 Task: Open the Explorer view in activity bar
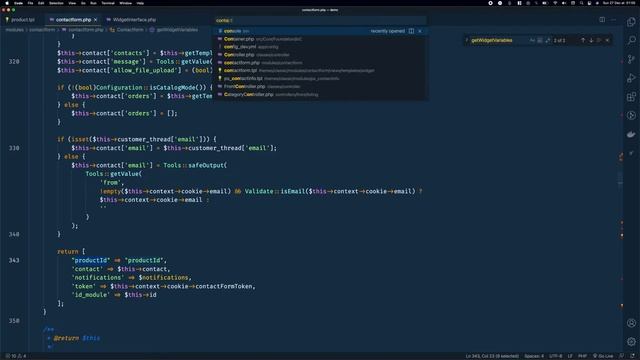[x=631, y=22]
